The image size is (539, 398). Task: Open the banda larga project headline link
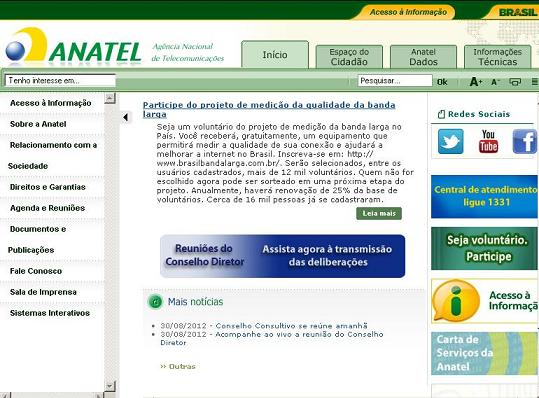269,109
